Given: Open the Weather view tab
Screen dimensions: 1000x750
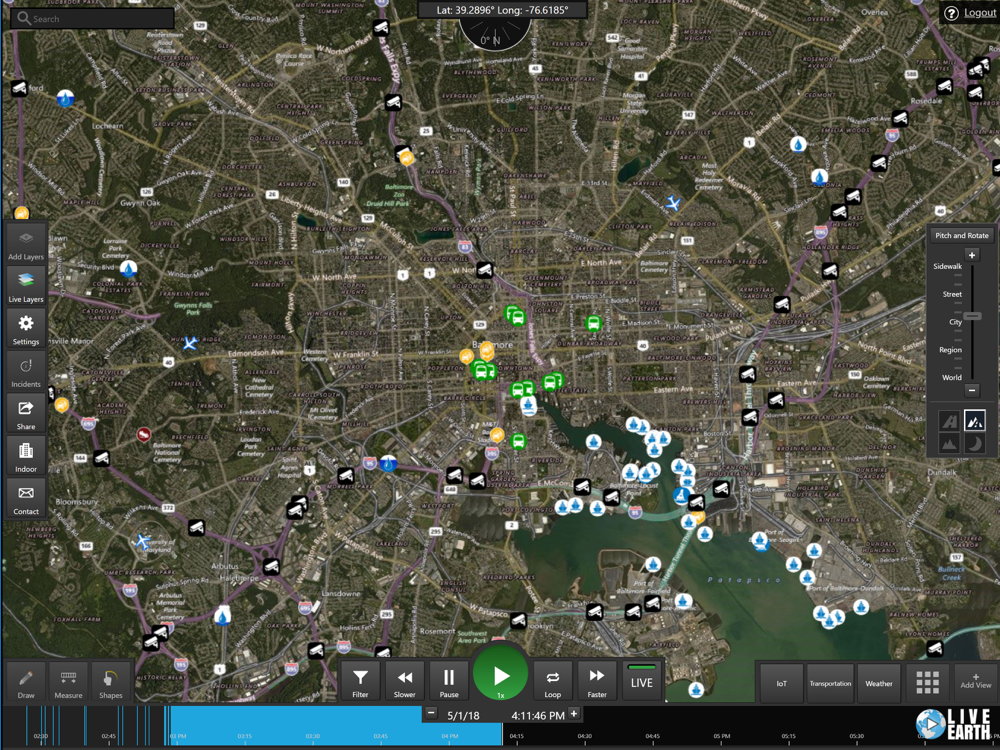Looking at the screenshot, I should click(879, 683).
